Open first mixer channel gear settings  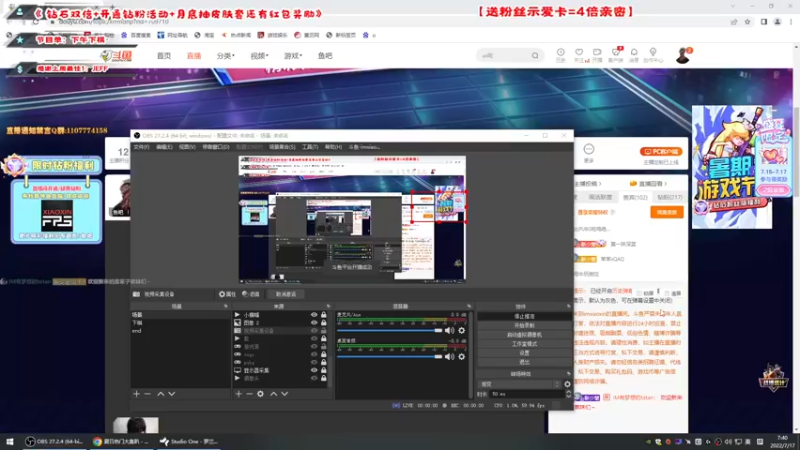point(462,331)
